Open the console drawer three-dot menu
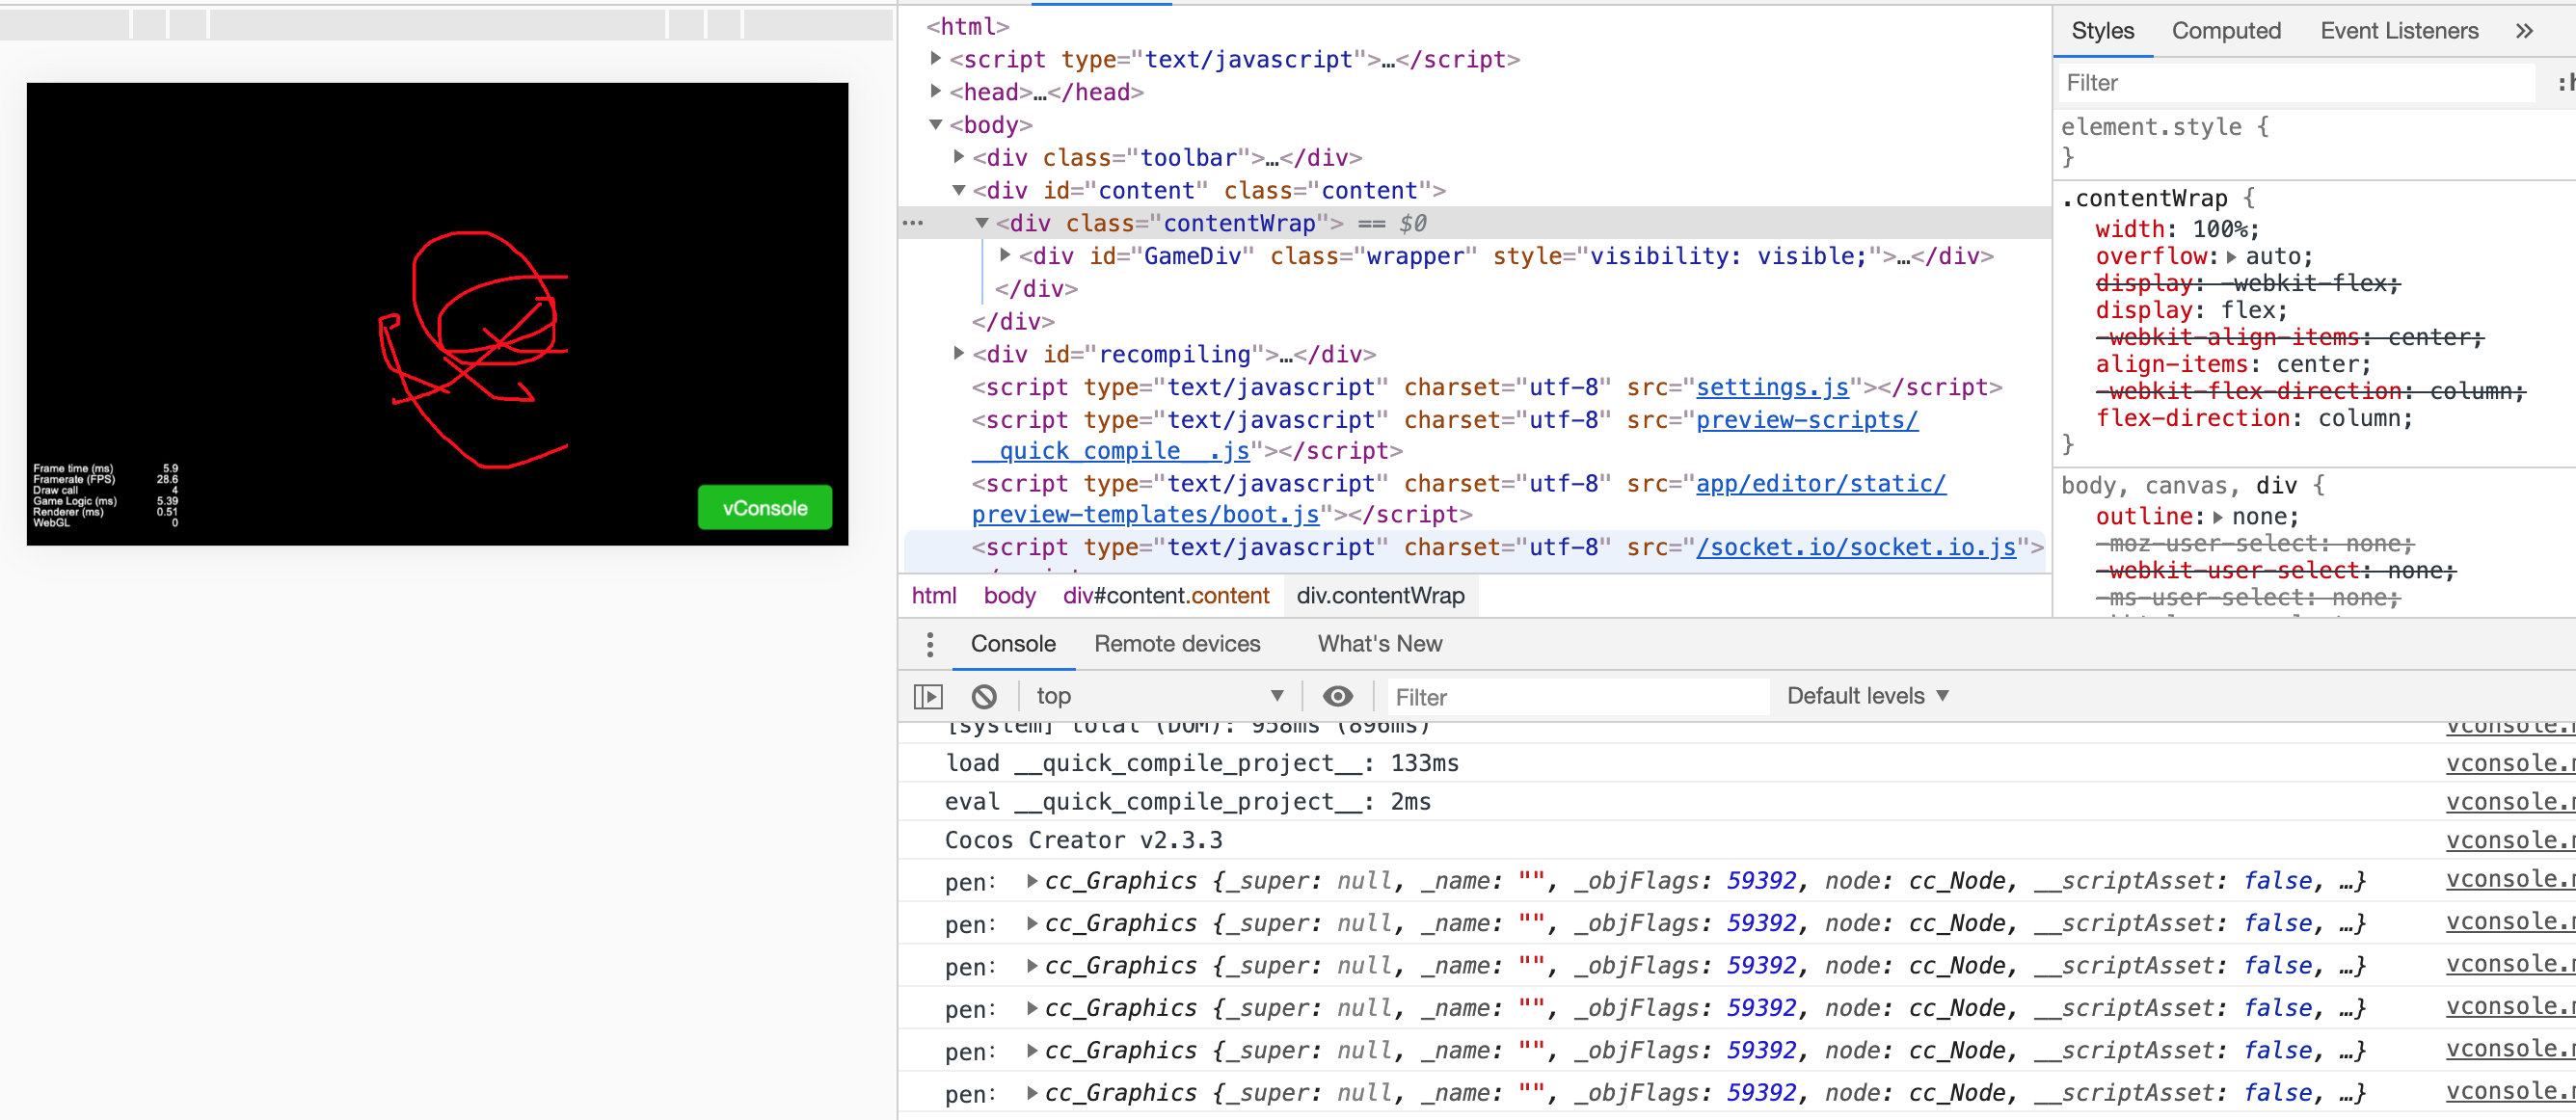Screen dimensions: 2576x1120 pyautogui.click(x=930, y=644)
